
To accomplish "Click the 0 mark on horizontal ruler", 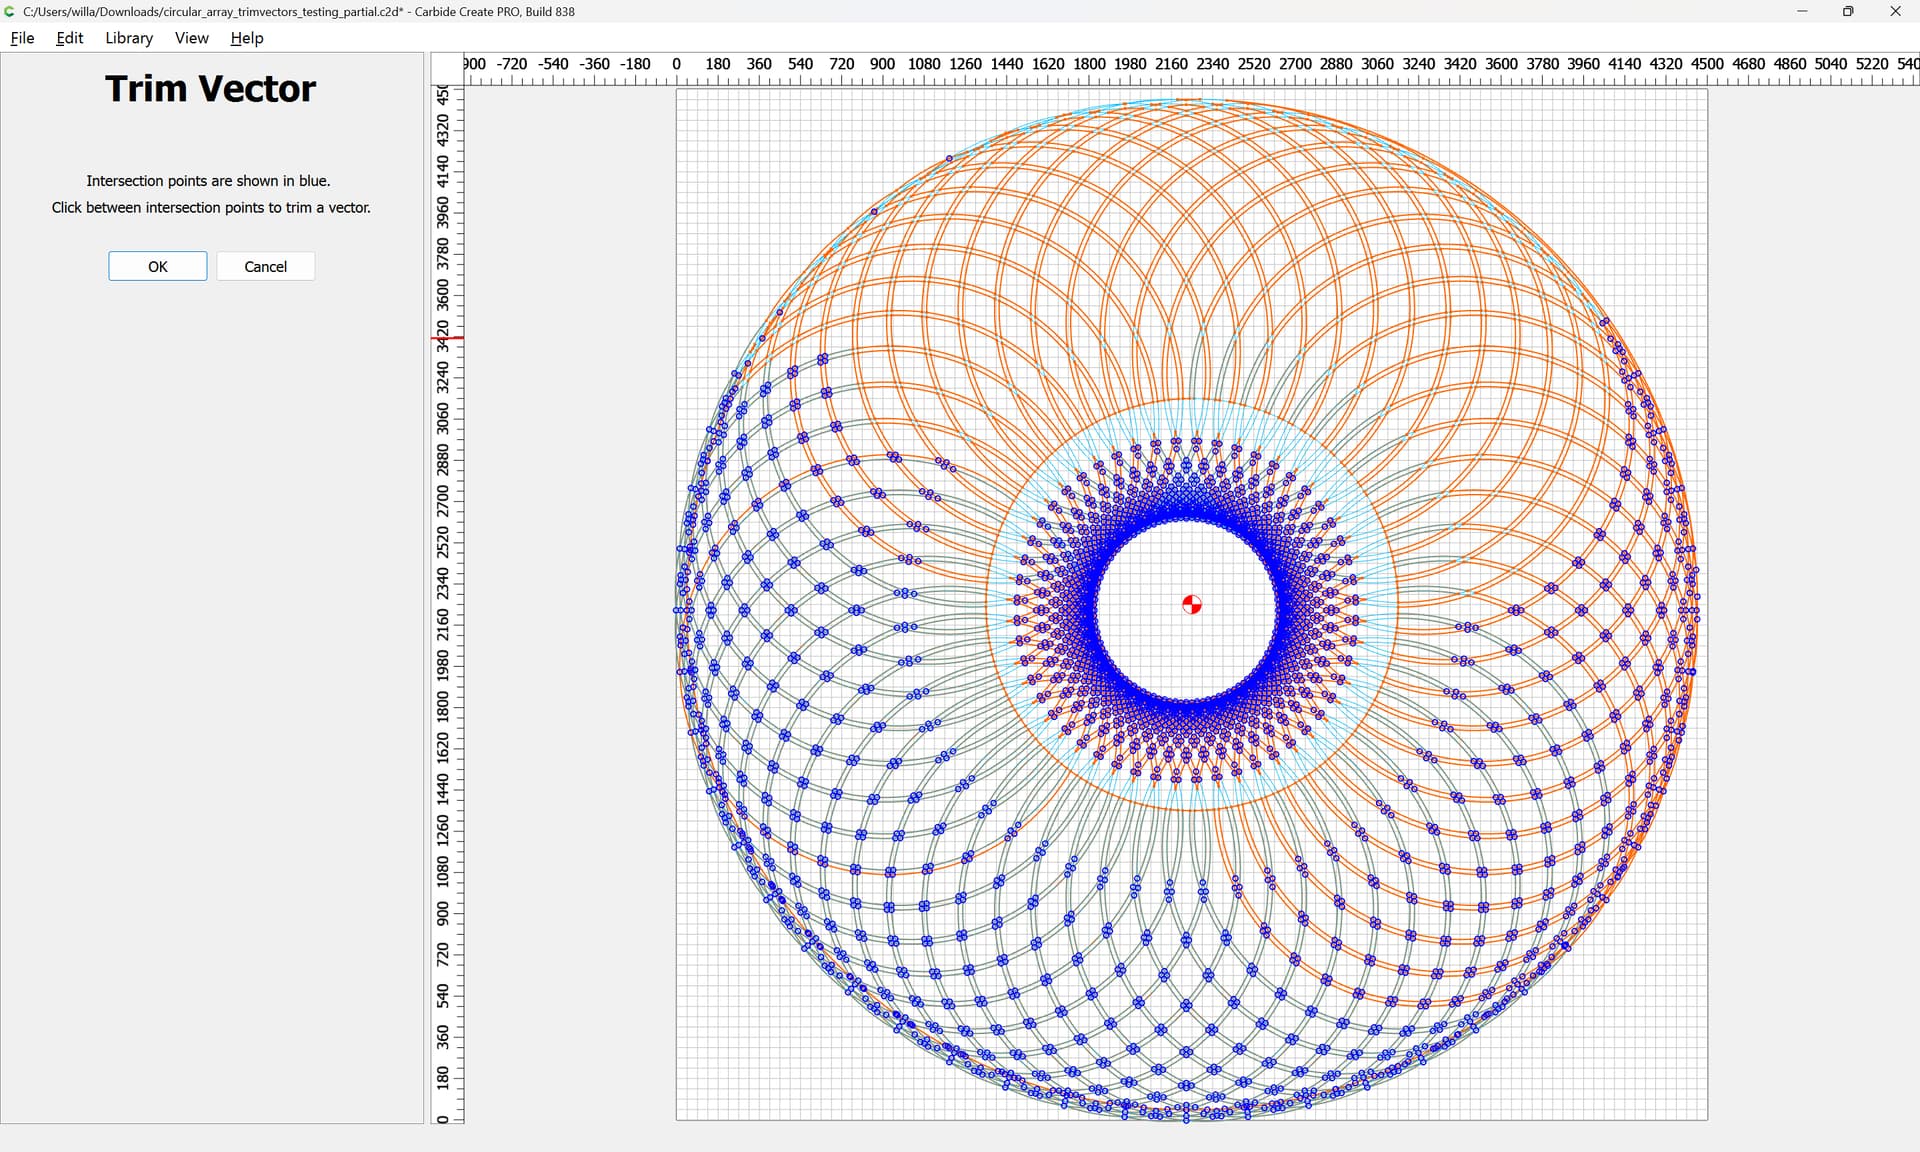I will point(677,64).
